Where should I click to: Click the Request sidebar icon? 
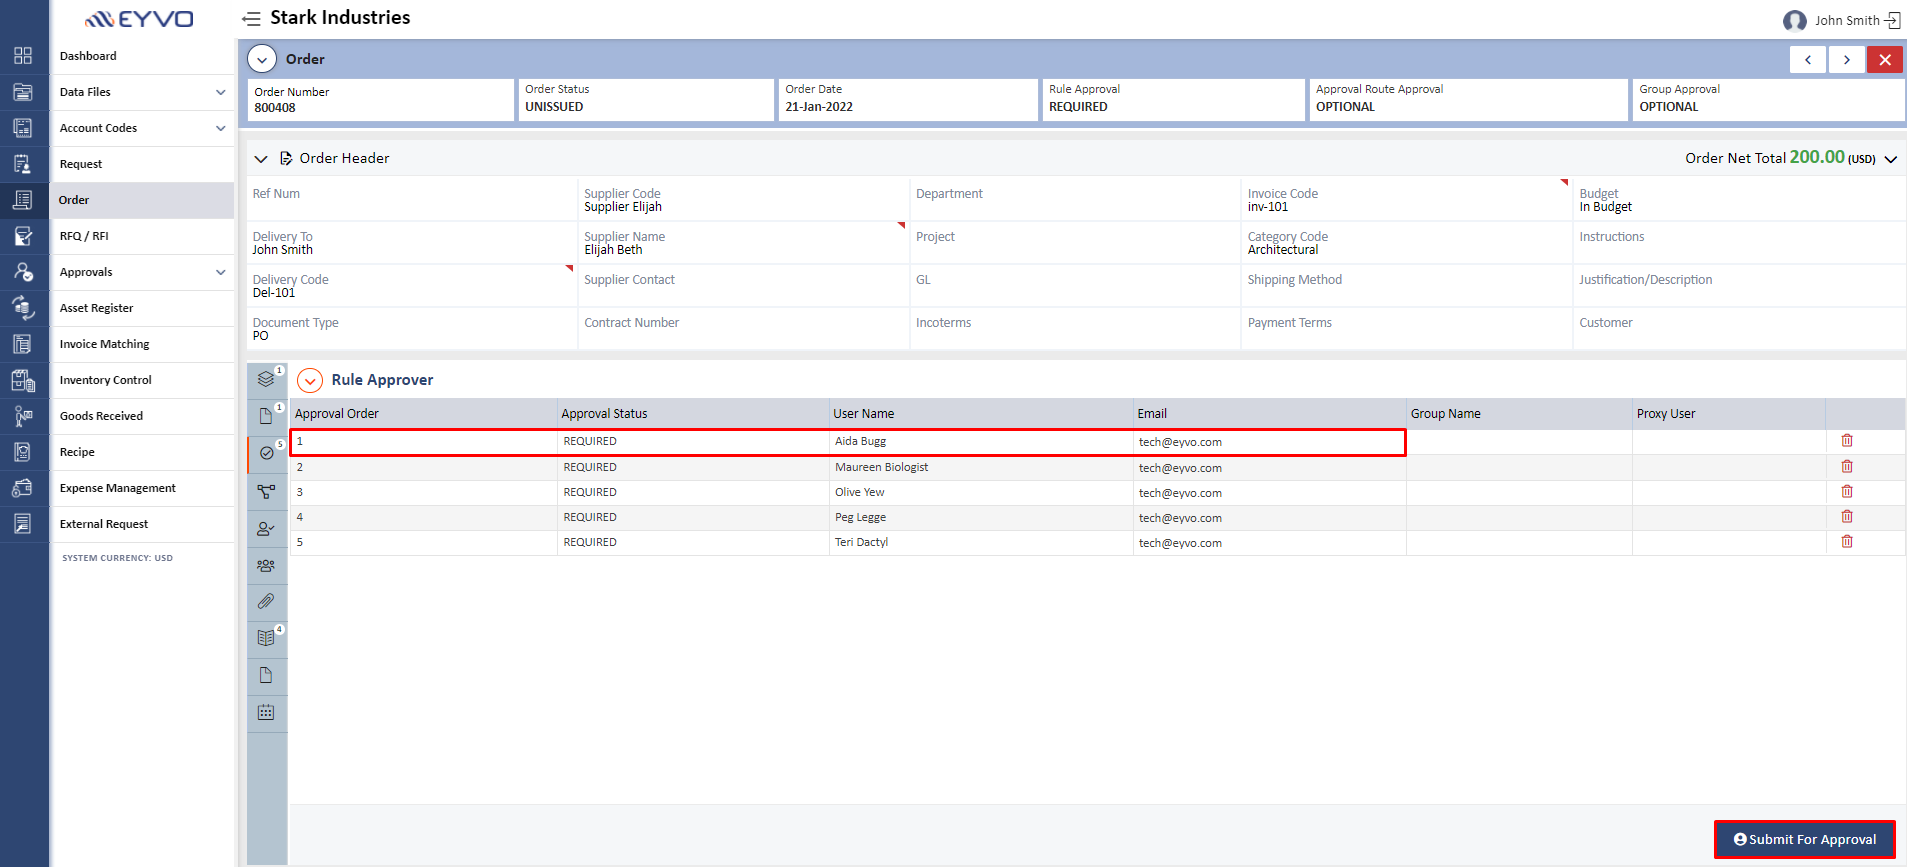(x=23, y=164)
